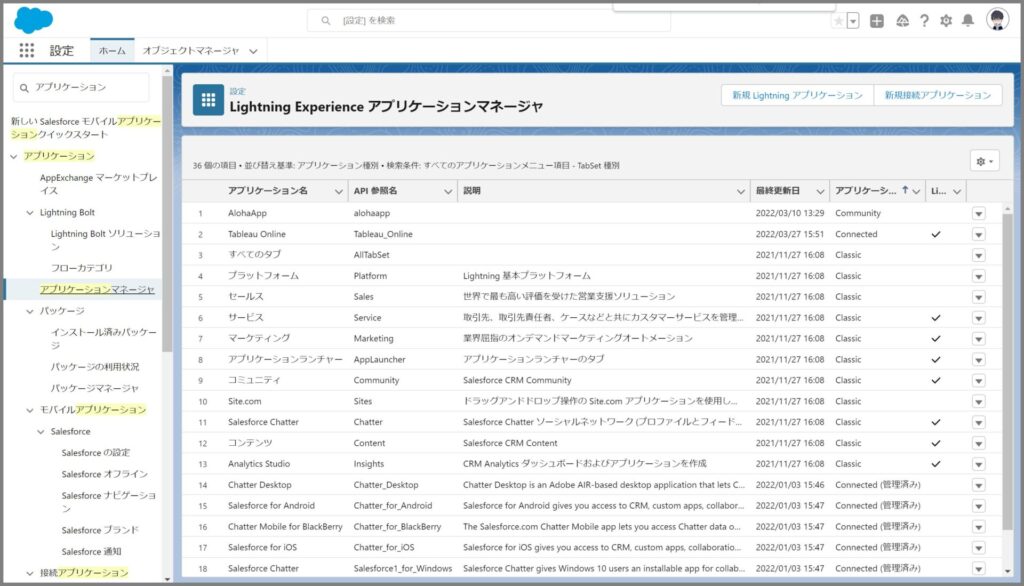Click the 新規接続アプリケーション button
1024x586 pixels.
(x=938, y=94)
